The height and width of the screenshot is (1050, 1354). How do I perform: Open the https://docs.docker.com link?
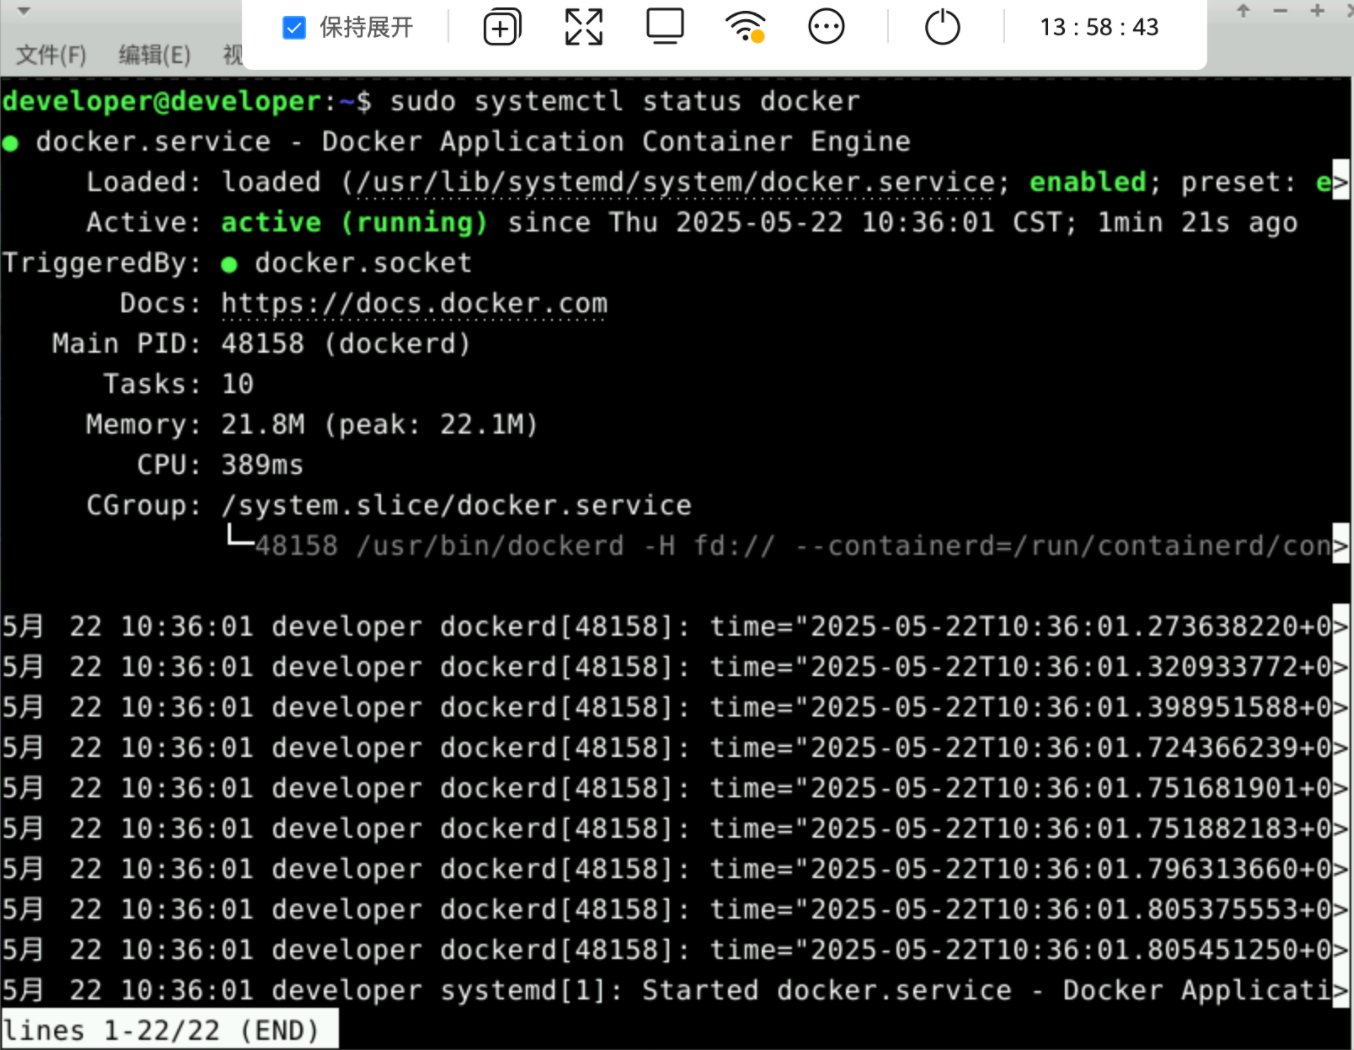tap(414, 303)
